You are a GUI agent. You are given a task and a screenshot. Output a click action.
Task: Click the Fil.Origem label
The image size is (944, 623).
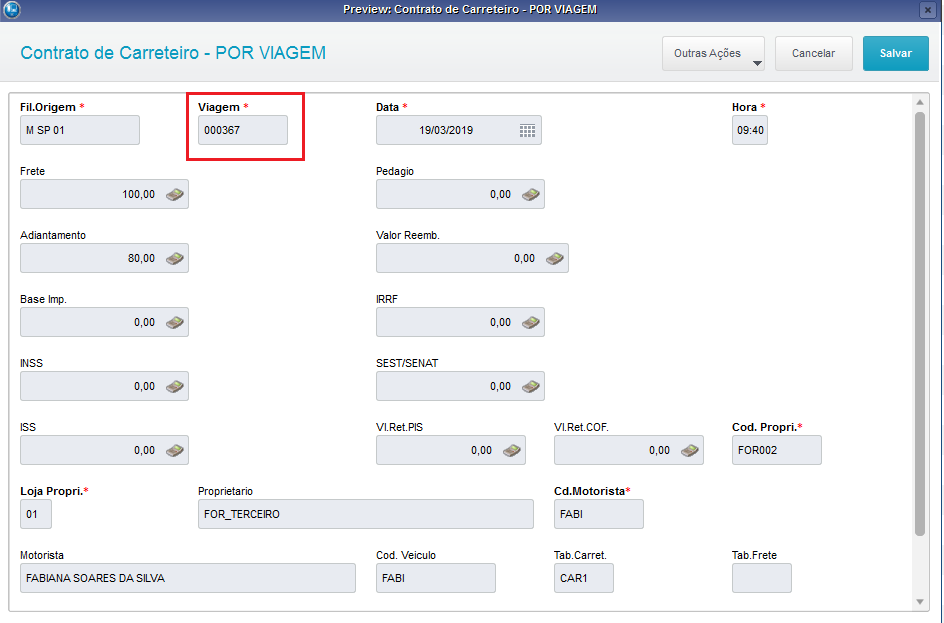click(x=48, y=107)
